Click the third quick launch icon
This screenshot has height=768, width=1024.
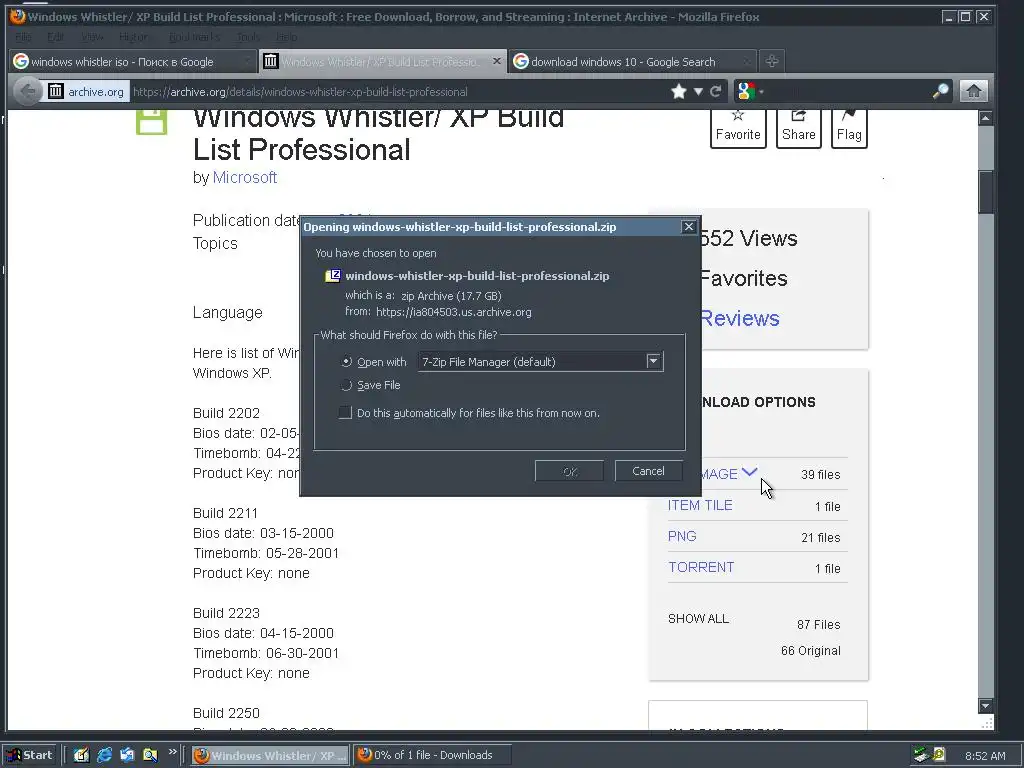[x=127, y=755]
